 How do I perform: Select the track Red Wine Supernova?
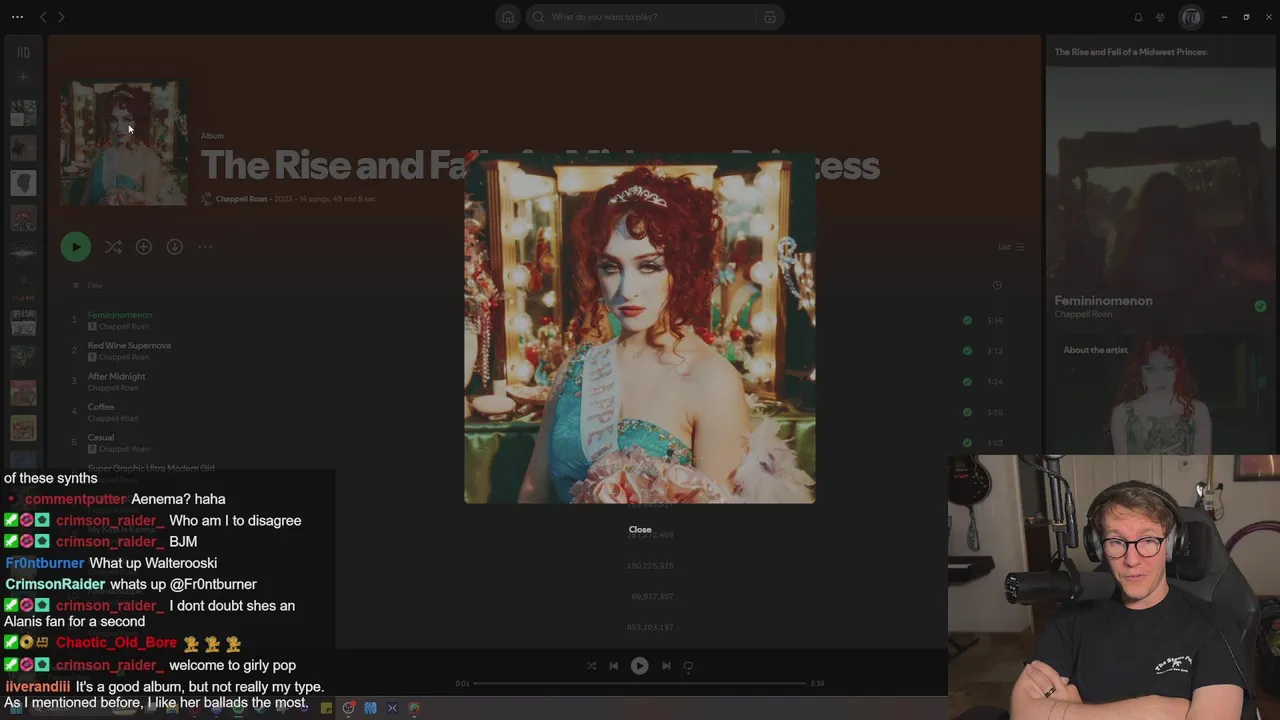[129, 346]
